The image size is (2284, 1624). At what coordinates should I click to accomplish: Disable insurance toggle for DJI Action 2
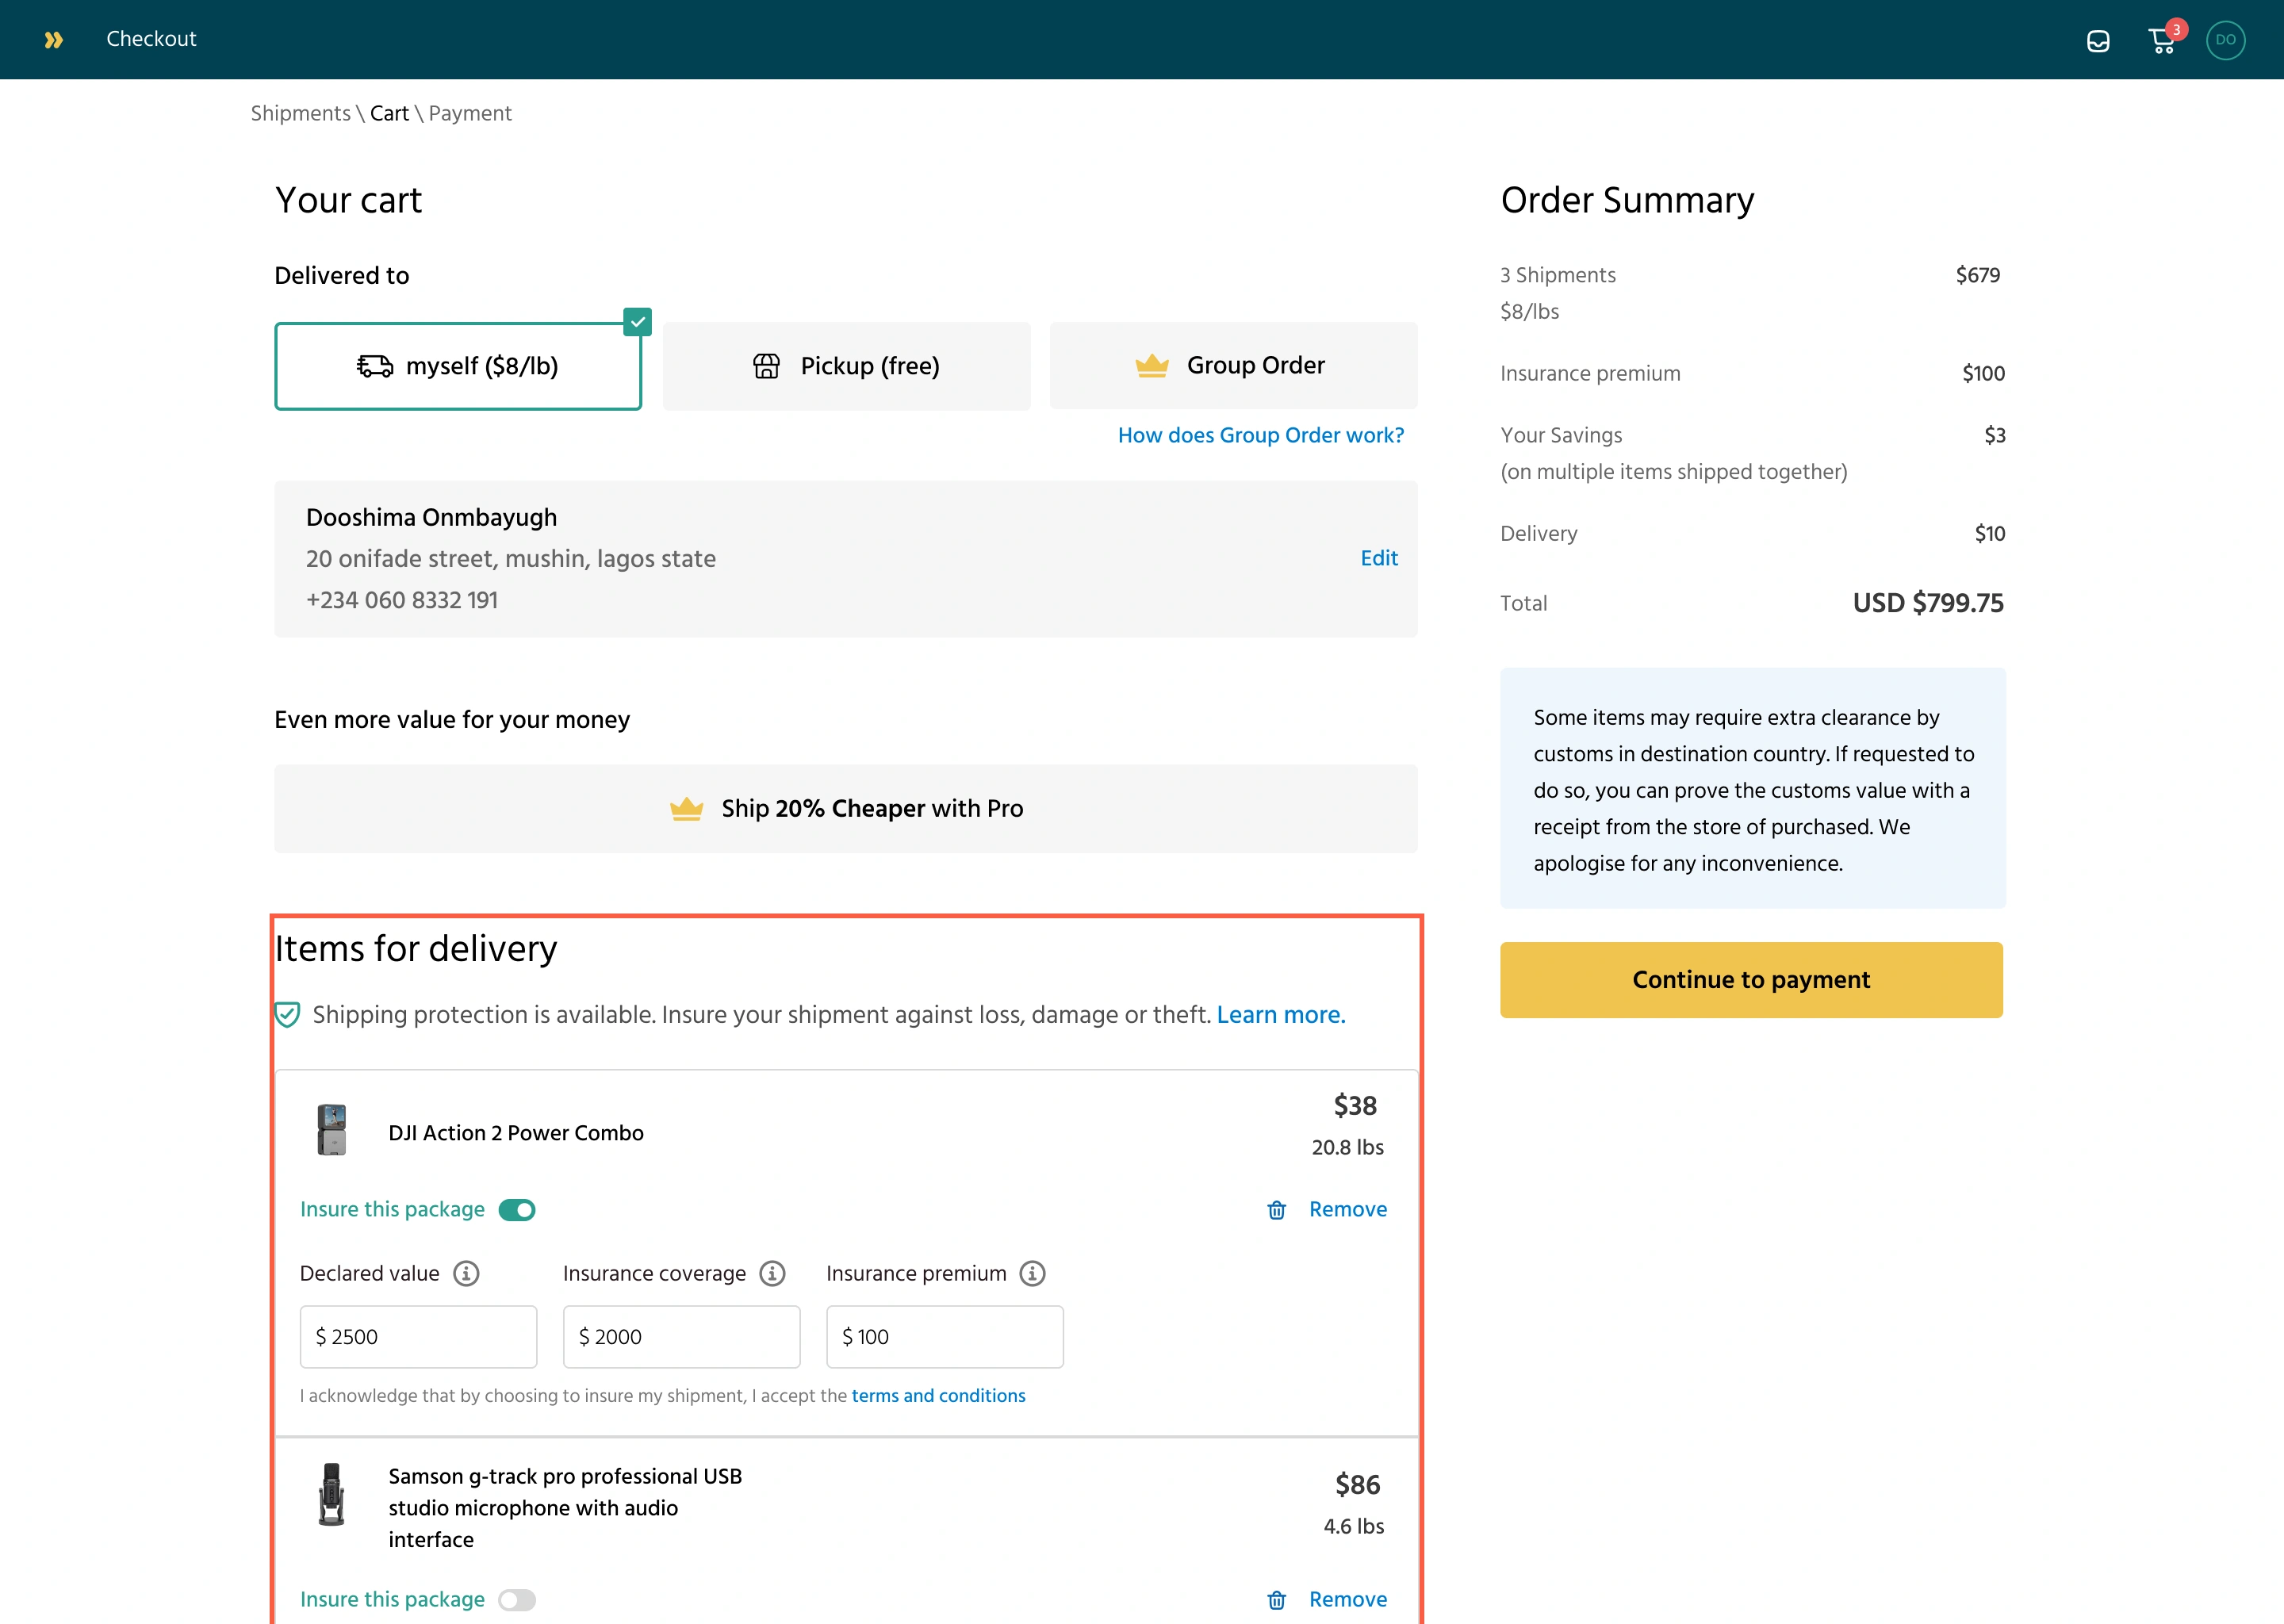point(517,1210)
